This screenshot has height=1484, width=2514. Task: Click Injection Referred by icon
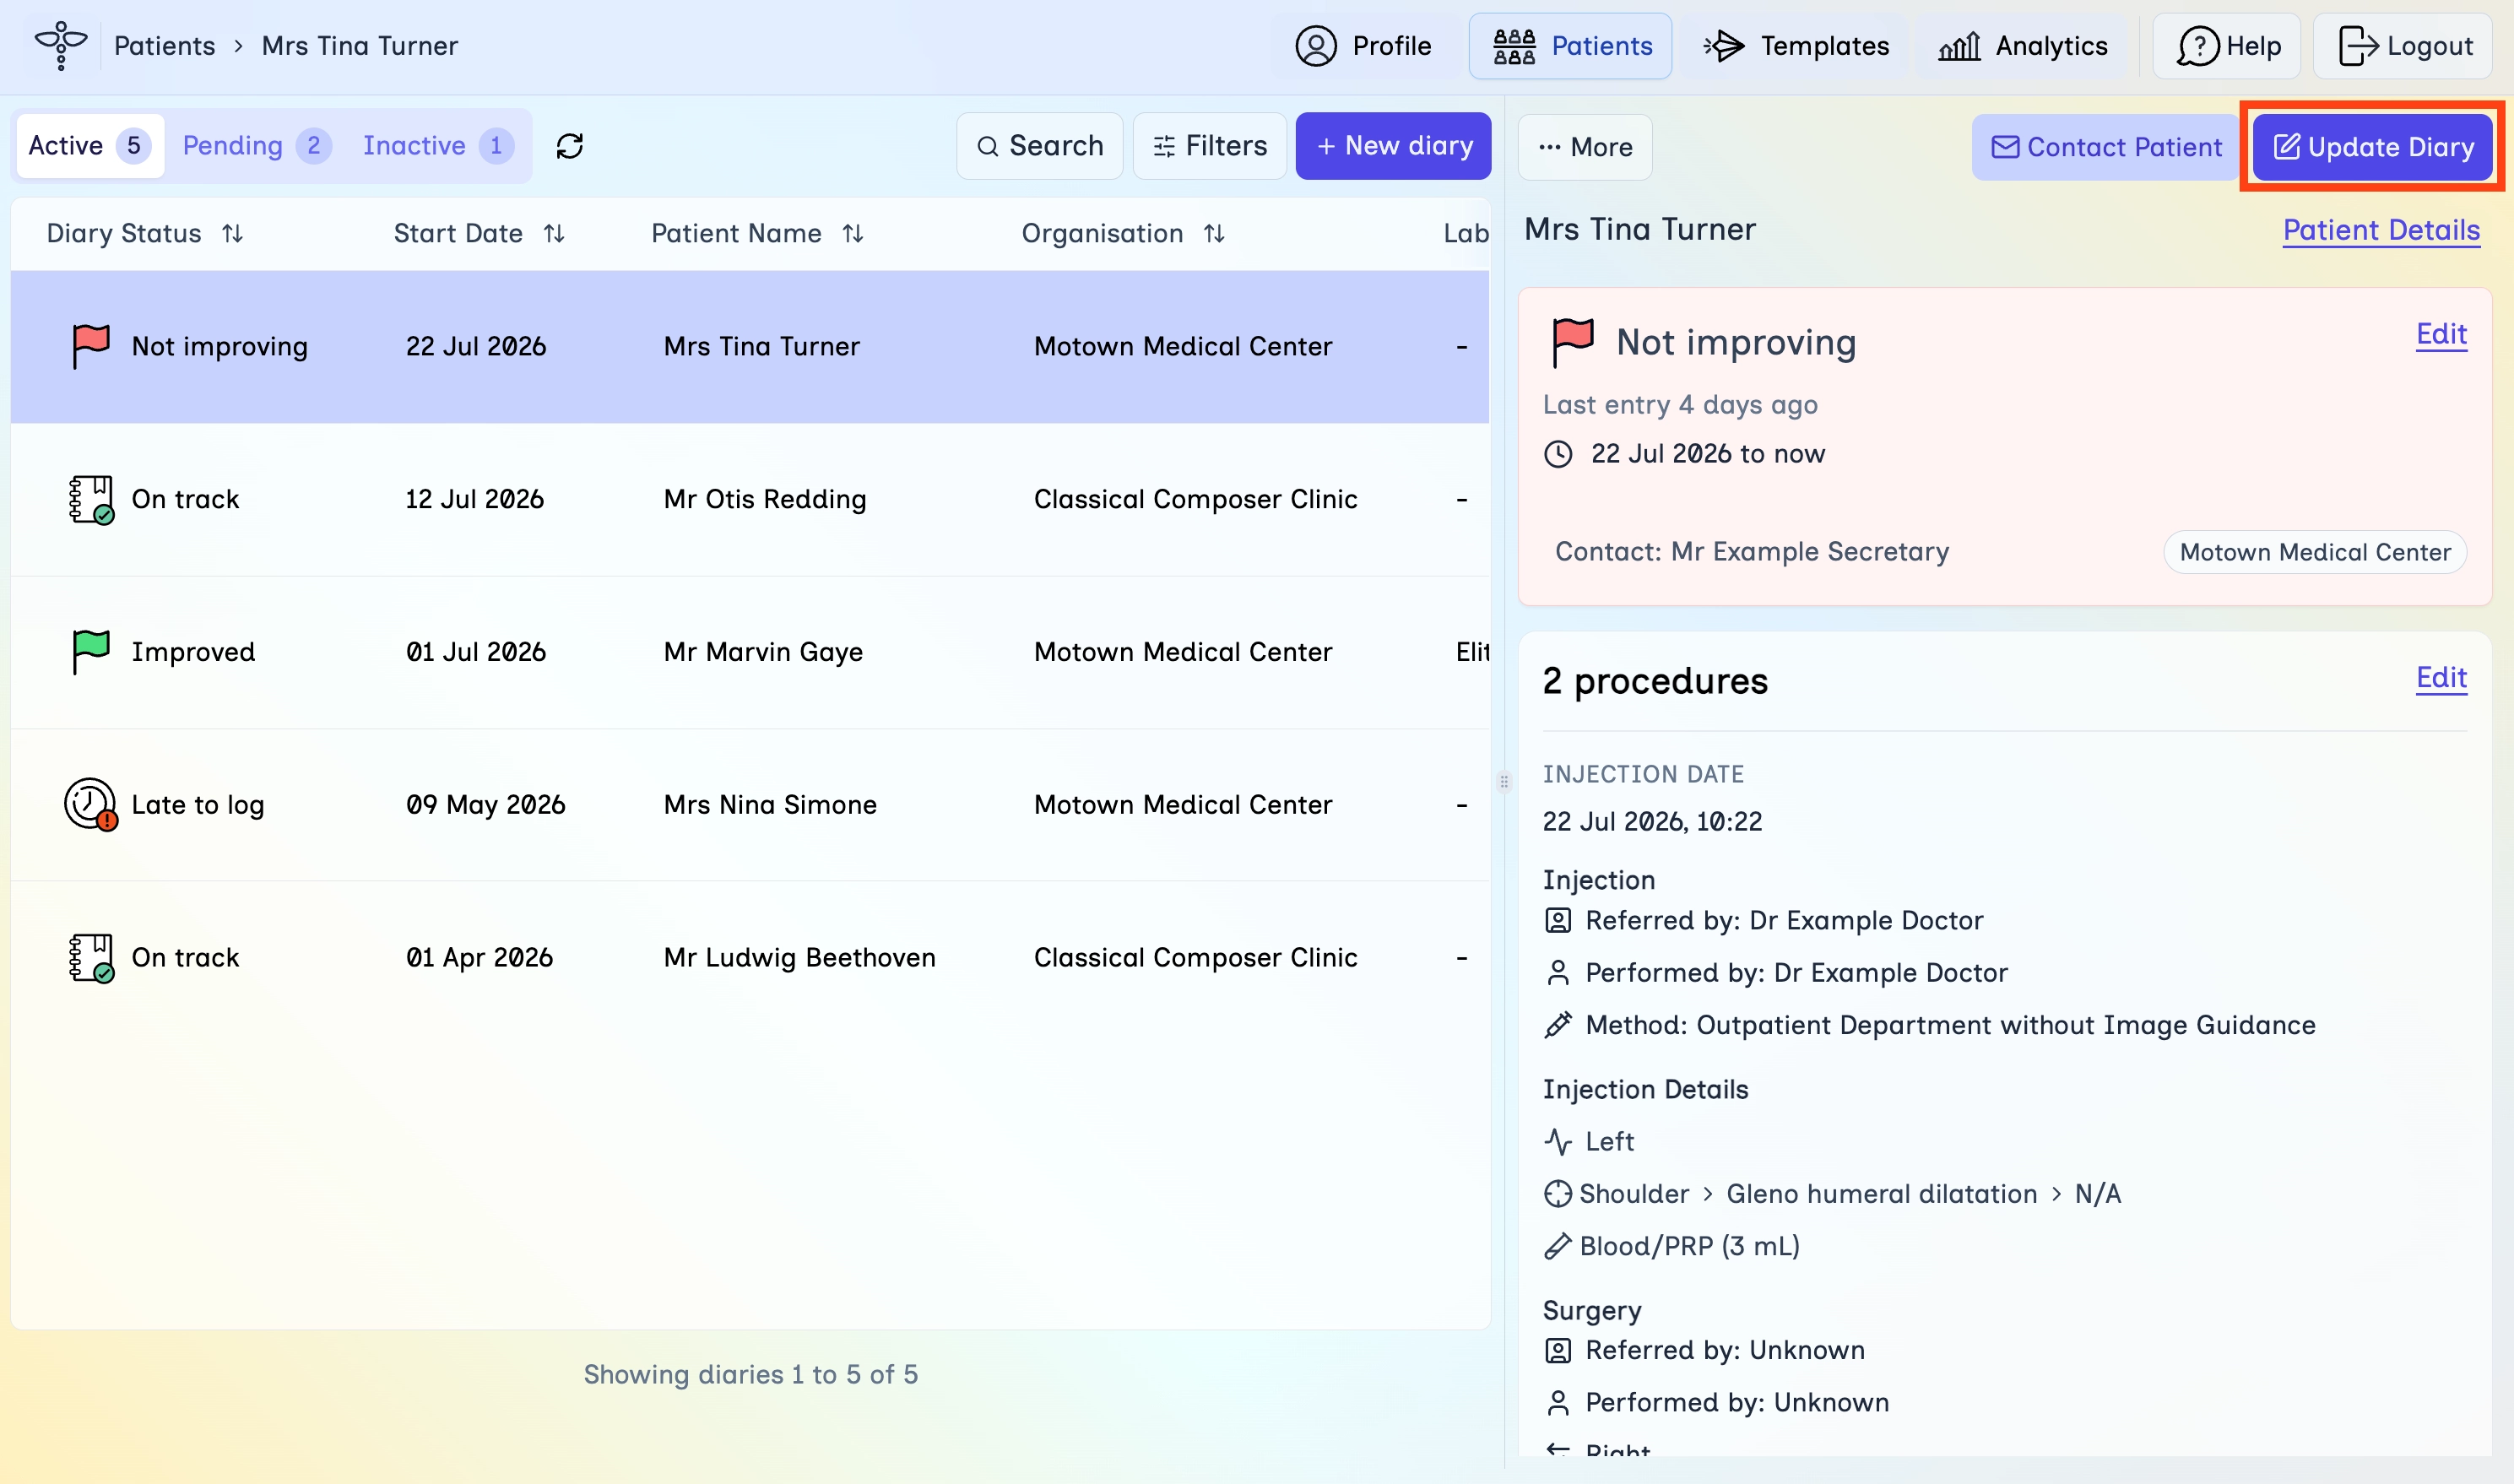(x=1558, y=920)
